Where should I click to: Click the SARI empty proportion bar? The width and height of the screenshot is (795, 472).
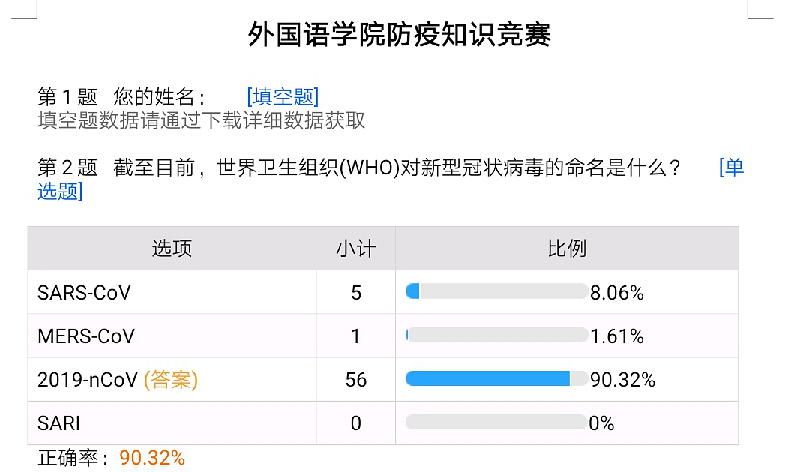(496, 423)
